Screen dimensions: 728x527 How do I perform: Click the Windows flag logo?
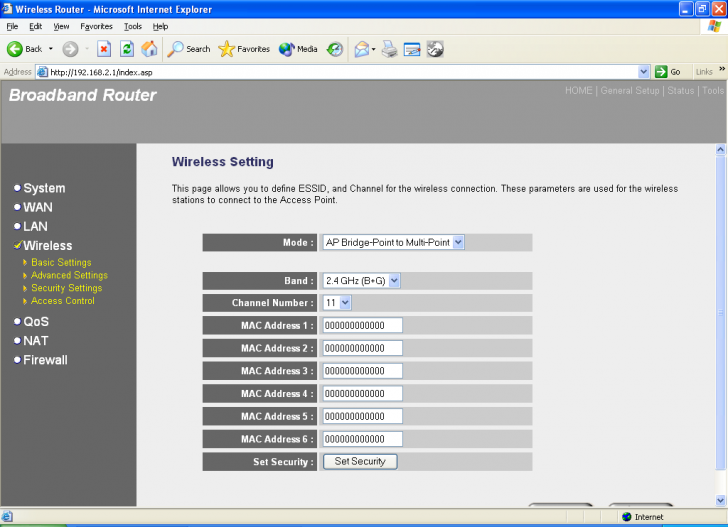point(714,26)
